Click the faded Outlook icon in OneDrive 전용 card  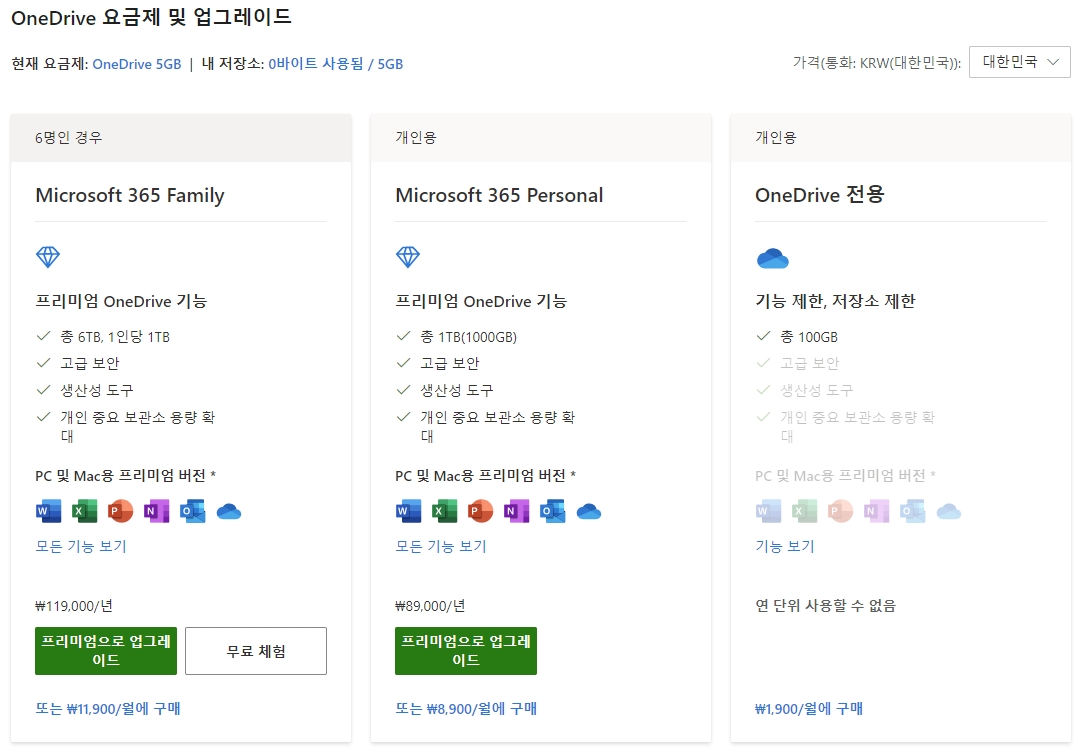click(x=912, y=511)
